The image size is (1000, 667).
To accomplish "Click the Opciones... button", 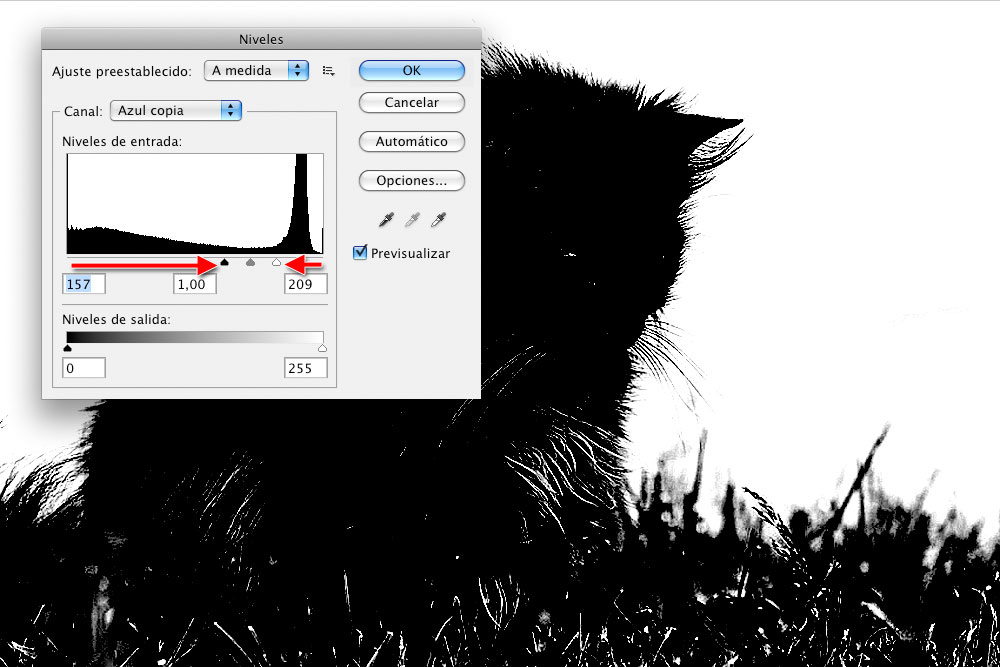I will 411,180.
